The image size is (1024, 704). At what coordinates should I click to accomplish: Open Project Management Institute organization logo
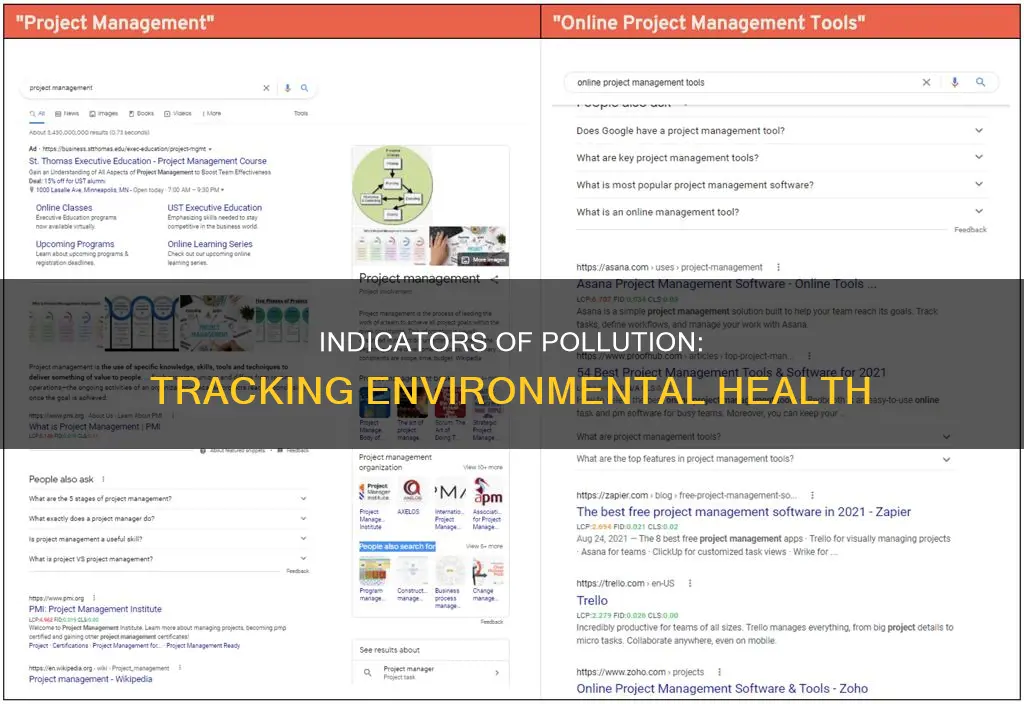[x=374, y=491]
